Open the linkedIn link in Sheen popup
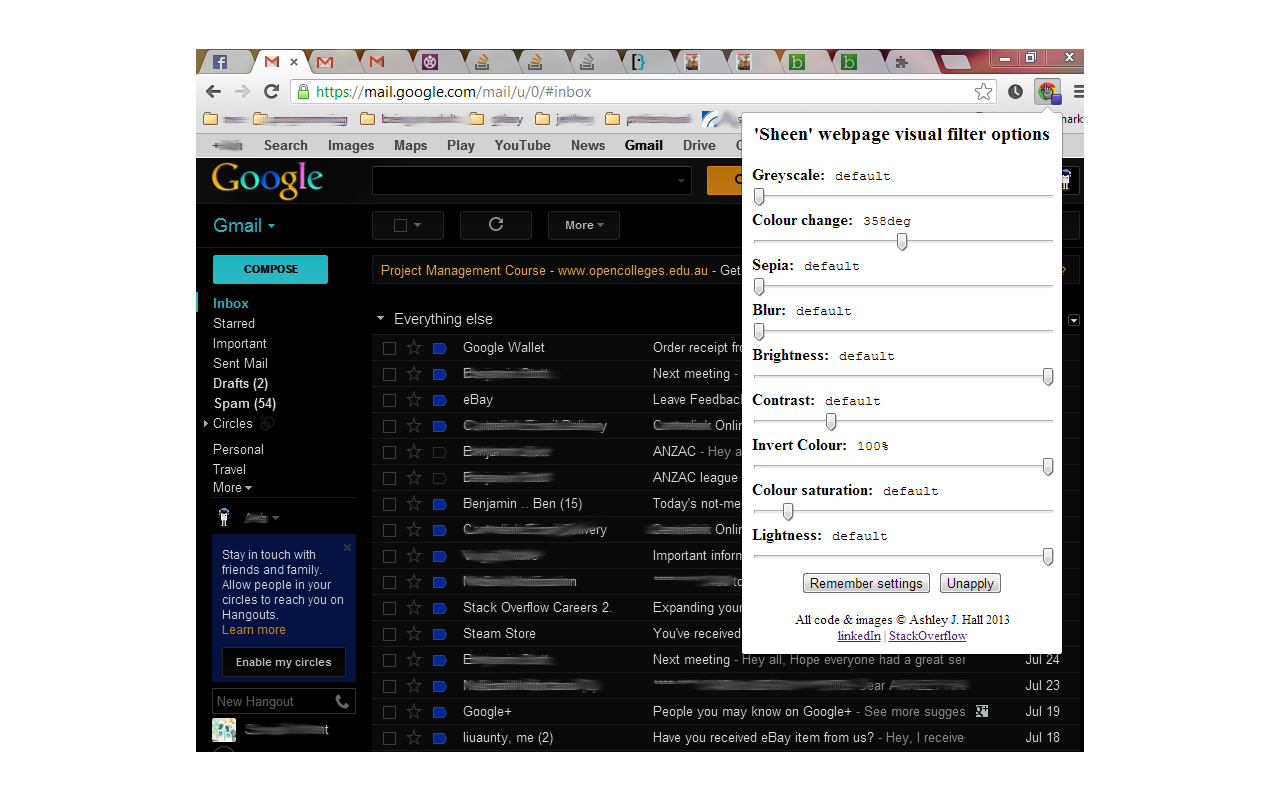The width and height of the screenshot is (1280, 800). point(859,636)
